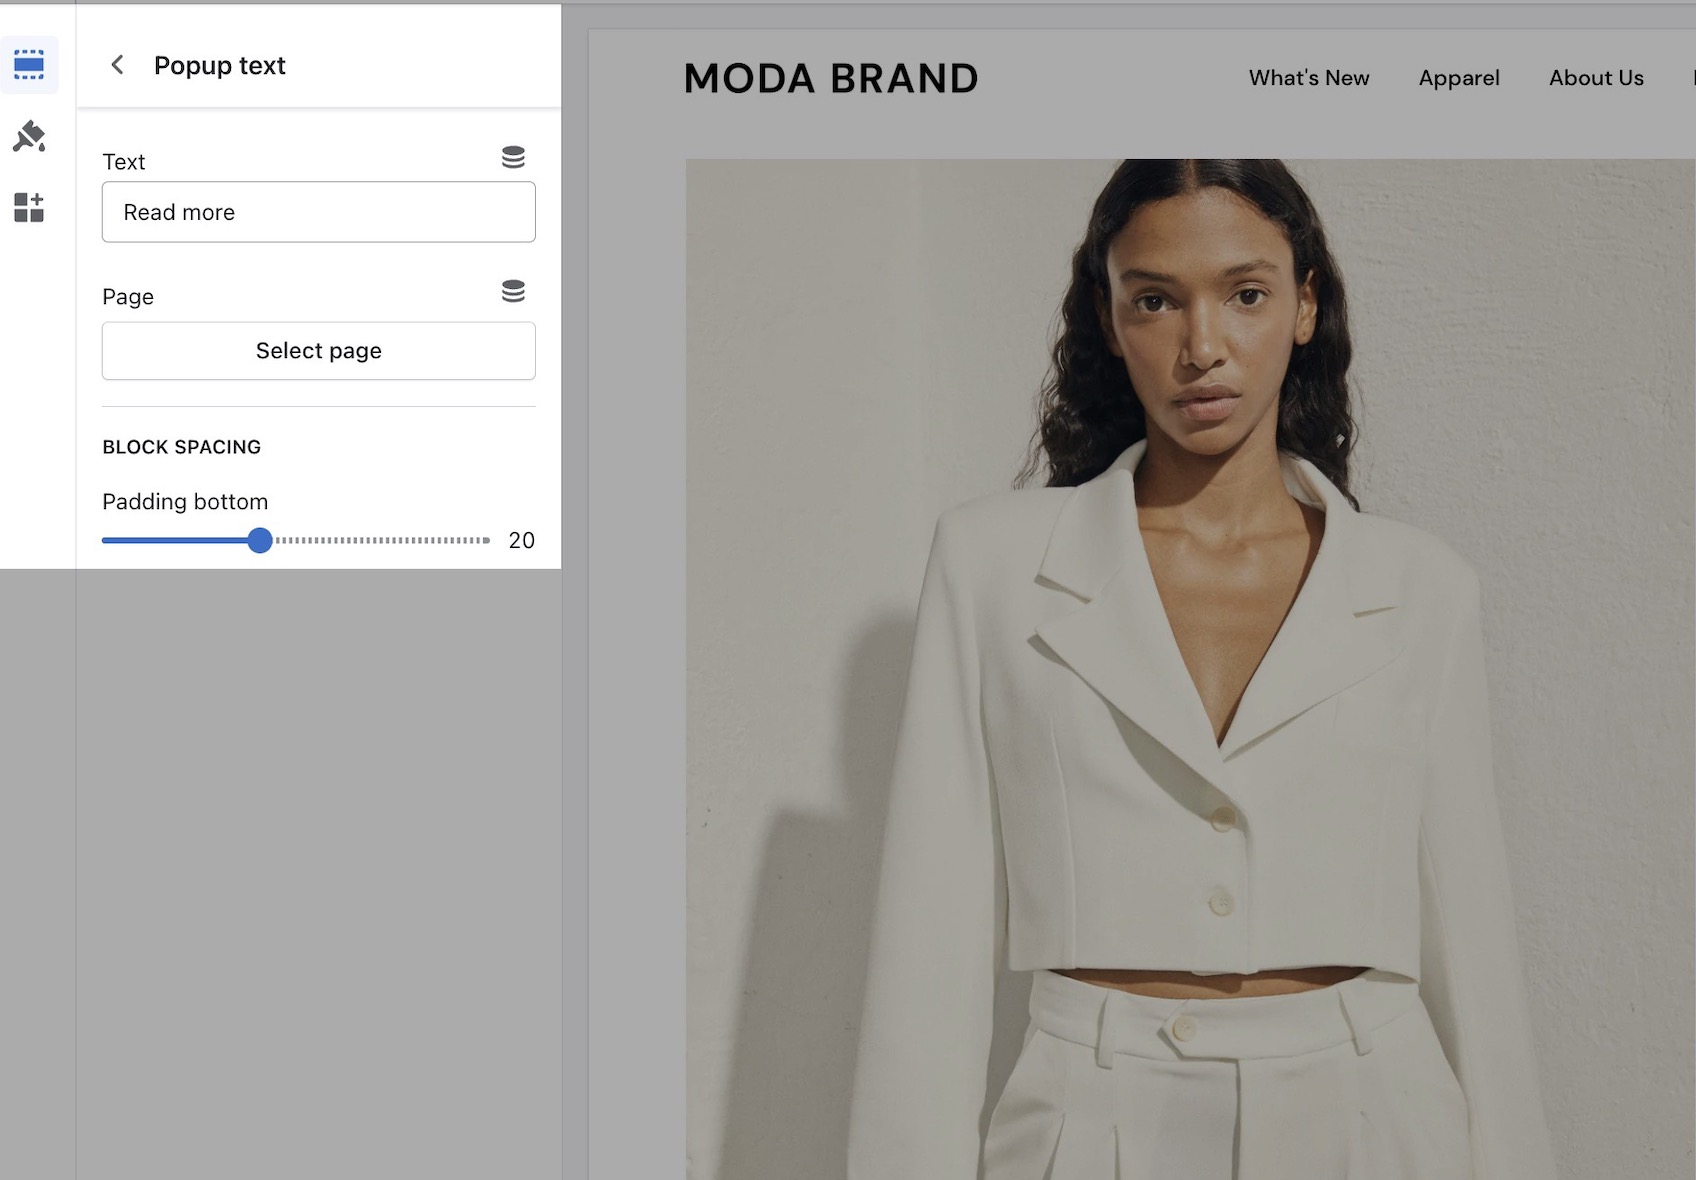Open the Apparel menu item

point(1458,78)
